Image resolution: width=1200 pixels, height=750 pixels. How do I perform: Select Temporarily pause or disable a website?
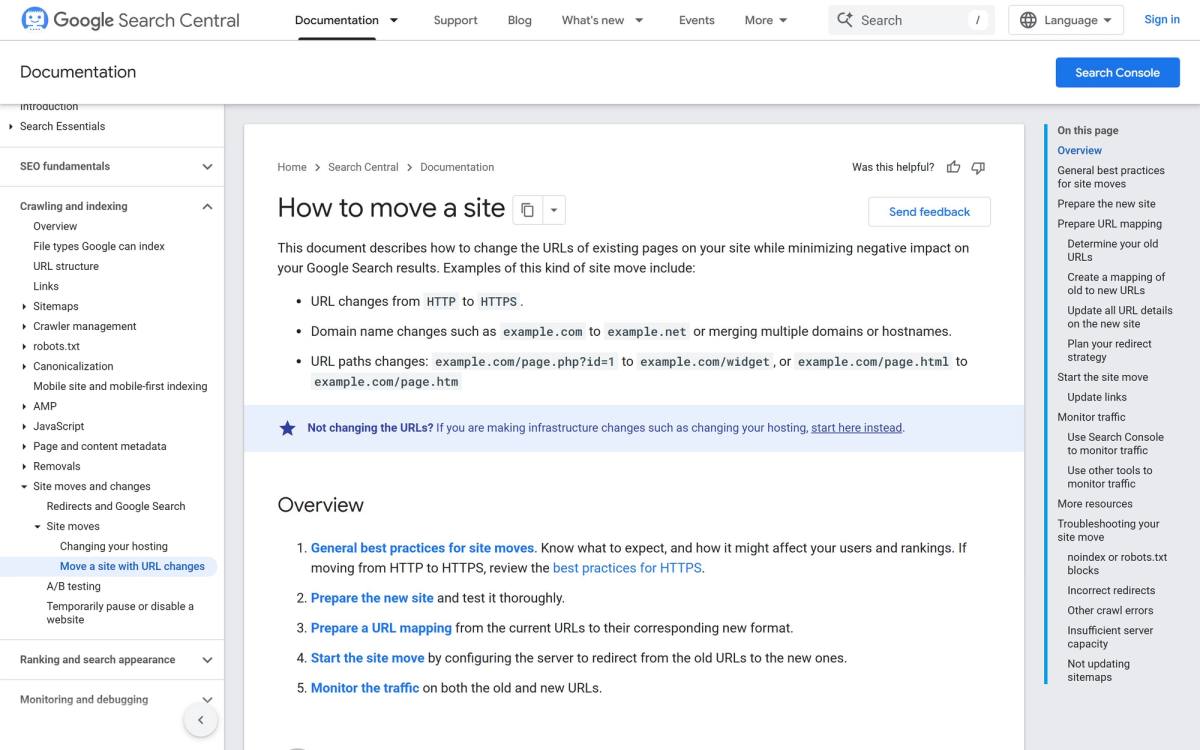point(120,613)
